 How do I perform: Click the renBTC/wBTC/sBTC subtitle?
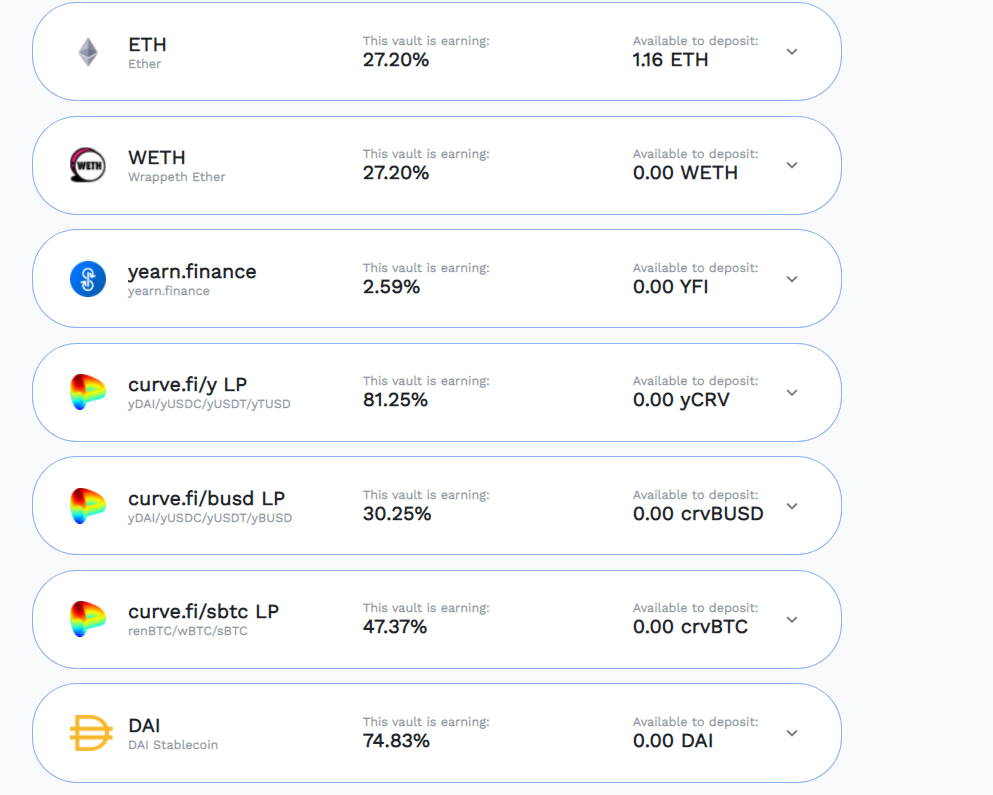pos(187,631)
